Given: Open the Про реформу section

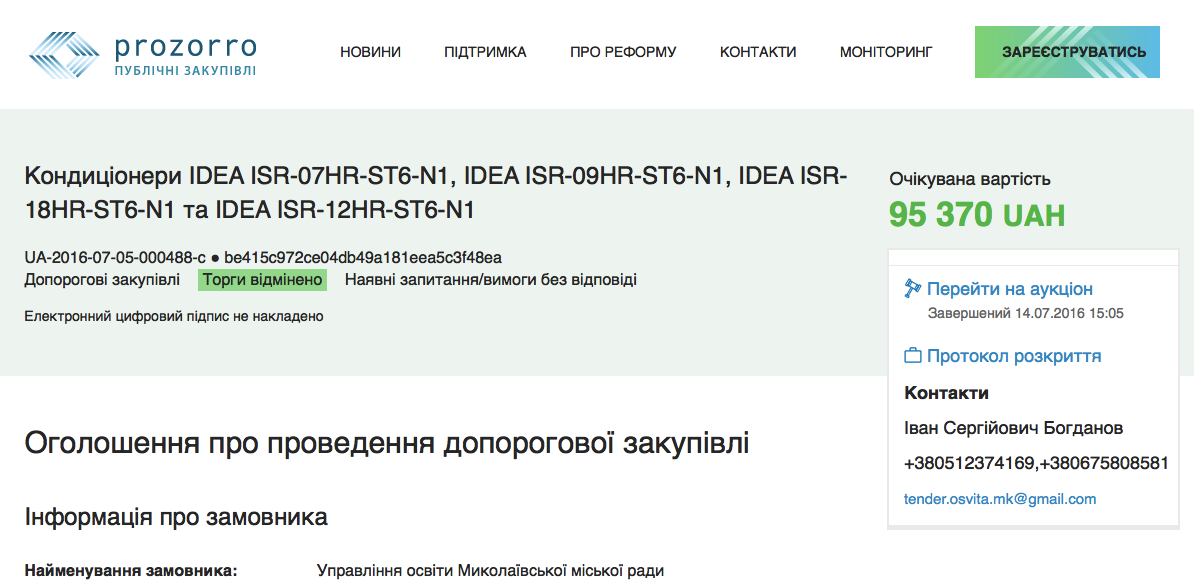Looking at the screenshot, I should [623, 52].
